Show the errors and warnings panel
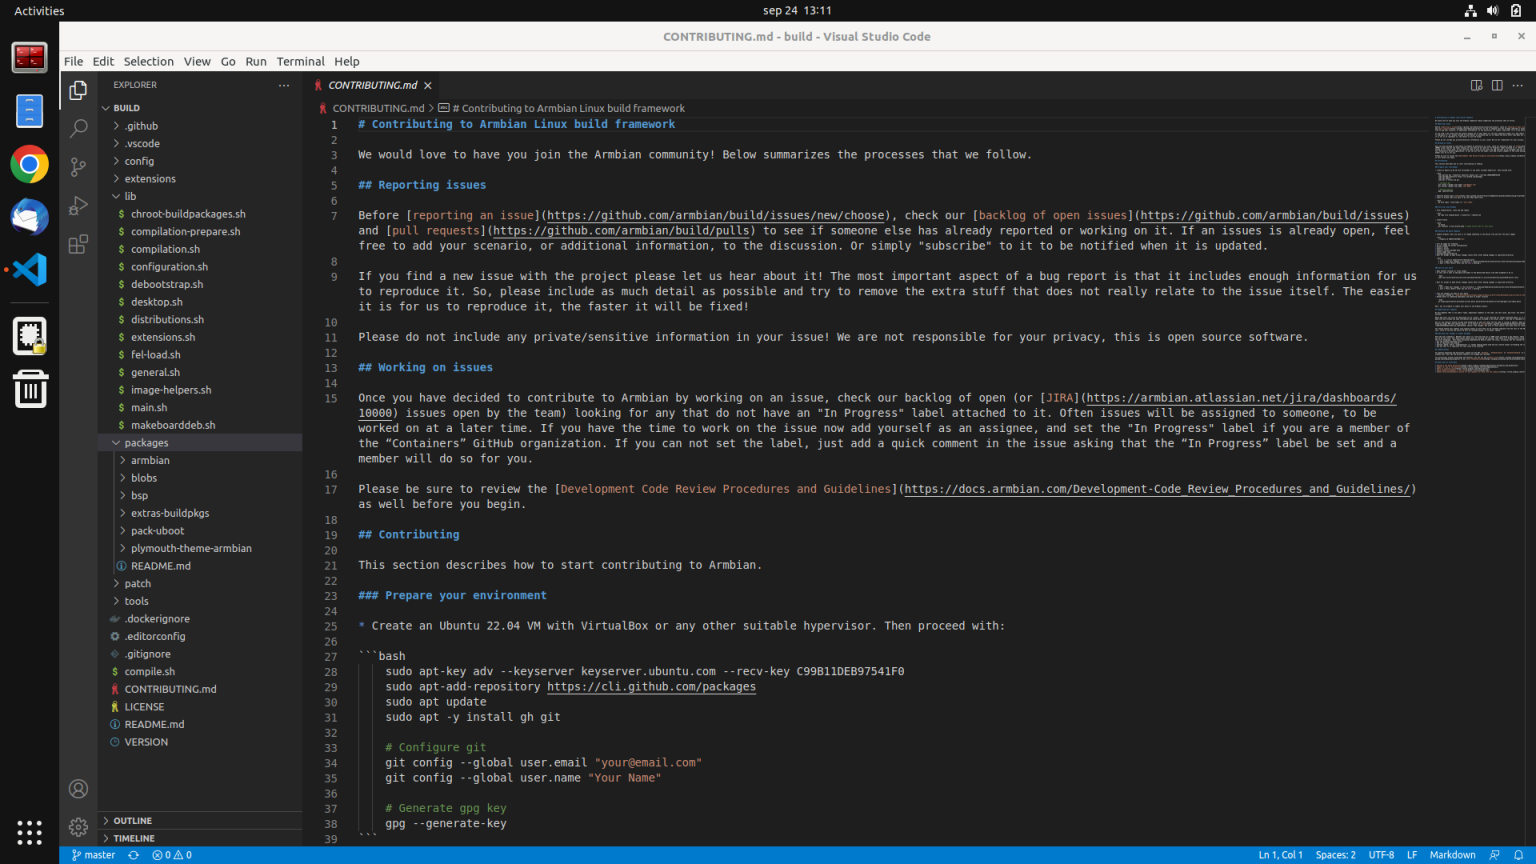This screenshot has height=864, width=1536. pos(170,855)
